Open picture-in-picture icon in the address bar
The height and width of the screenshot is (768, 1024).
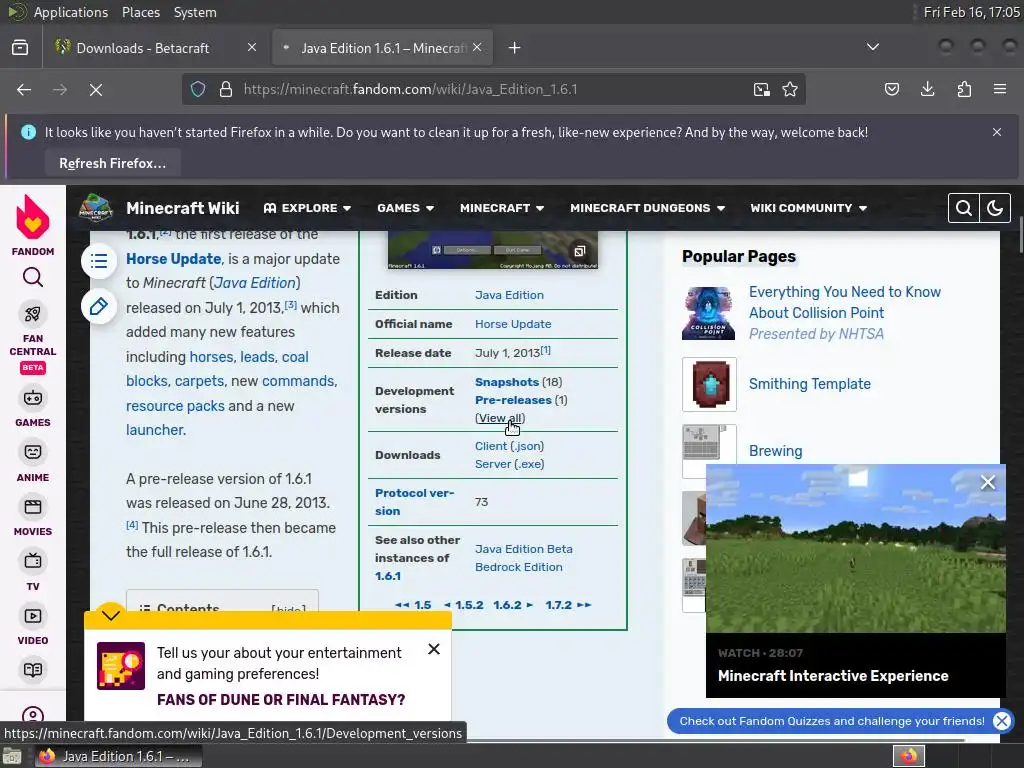coord(761,89)
